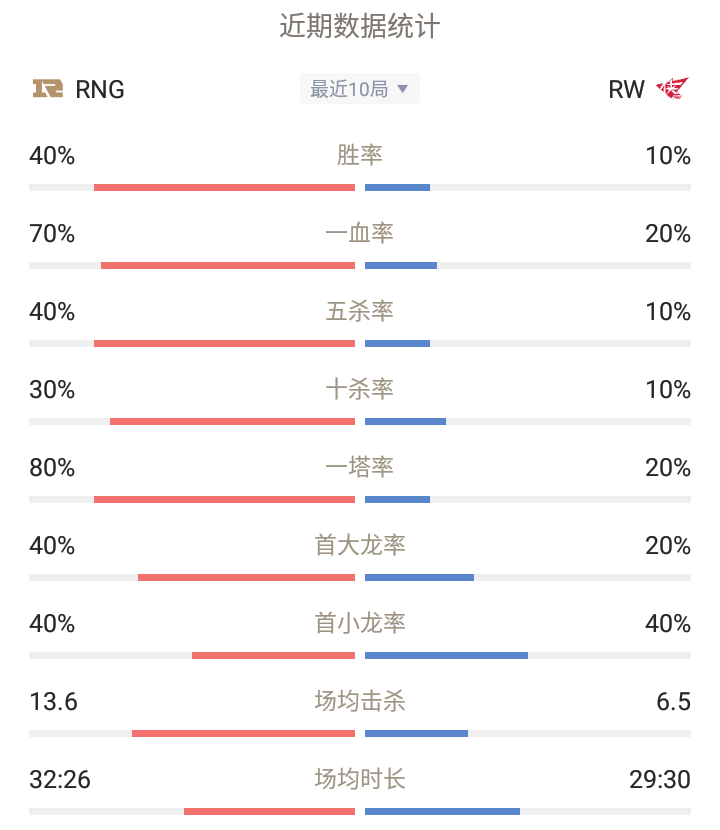Select the RNG team name
This screenshot has height=830, width=720.
100,89
